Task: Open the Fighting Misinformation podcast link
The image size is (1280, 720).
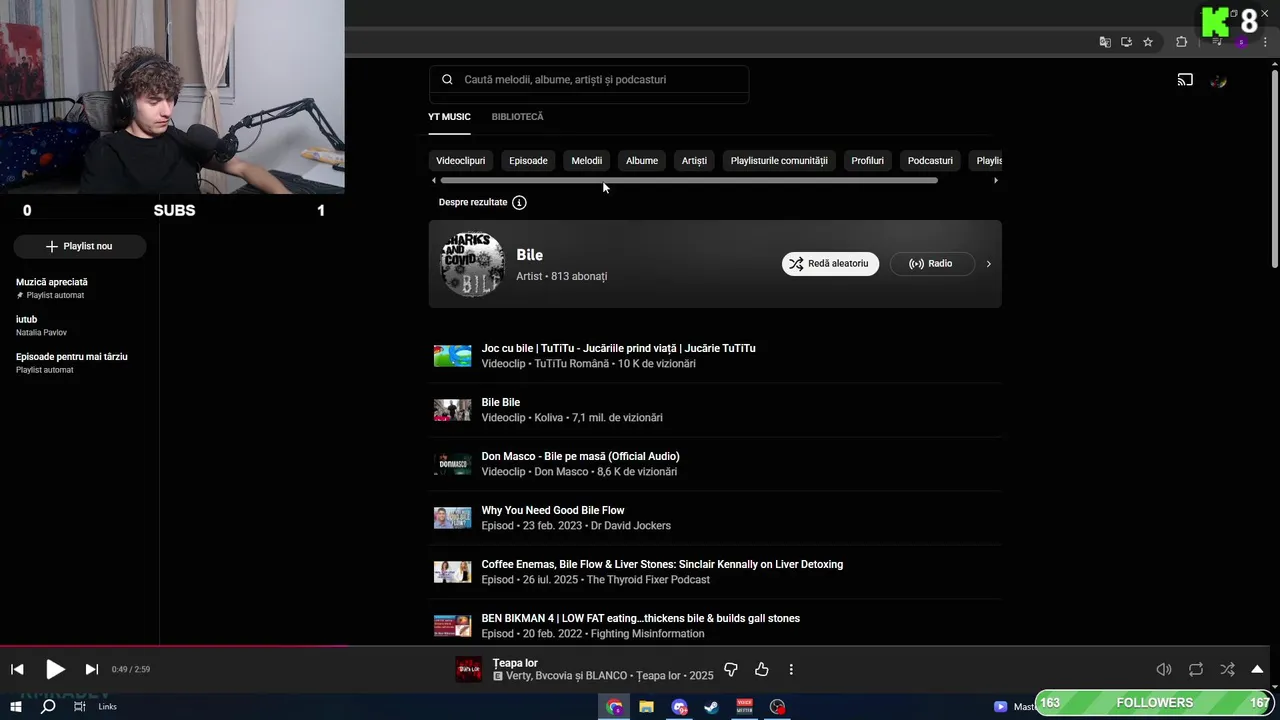Action: click(x=647, y=634)
